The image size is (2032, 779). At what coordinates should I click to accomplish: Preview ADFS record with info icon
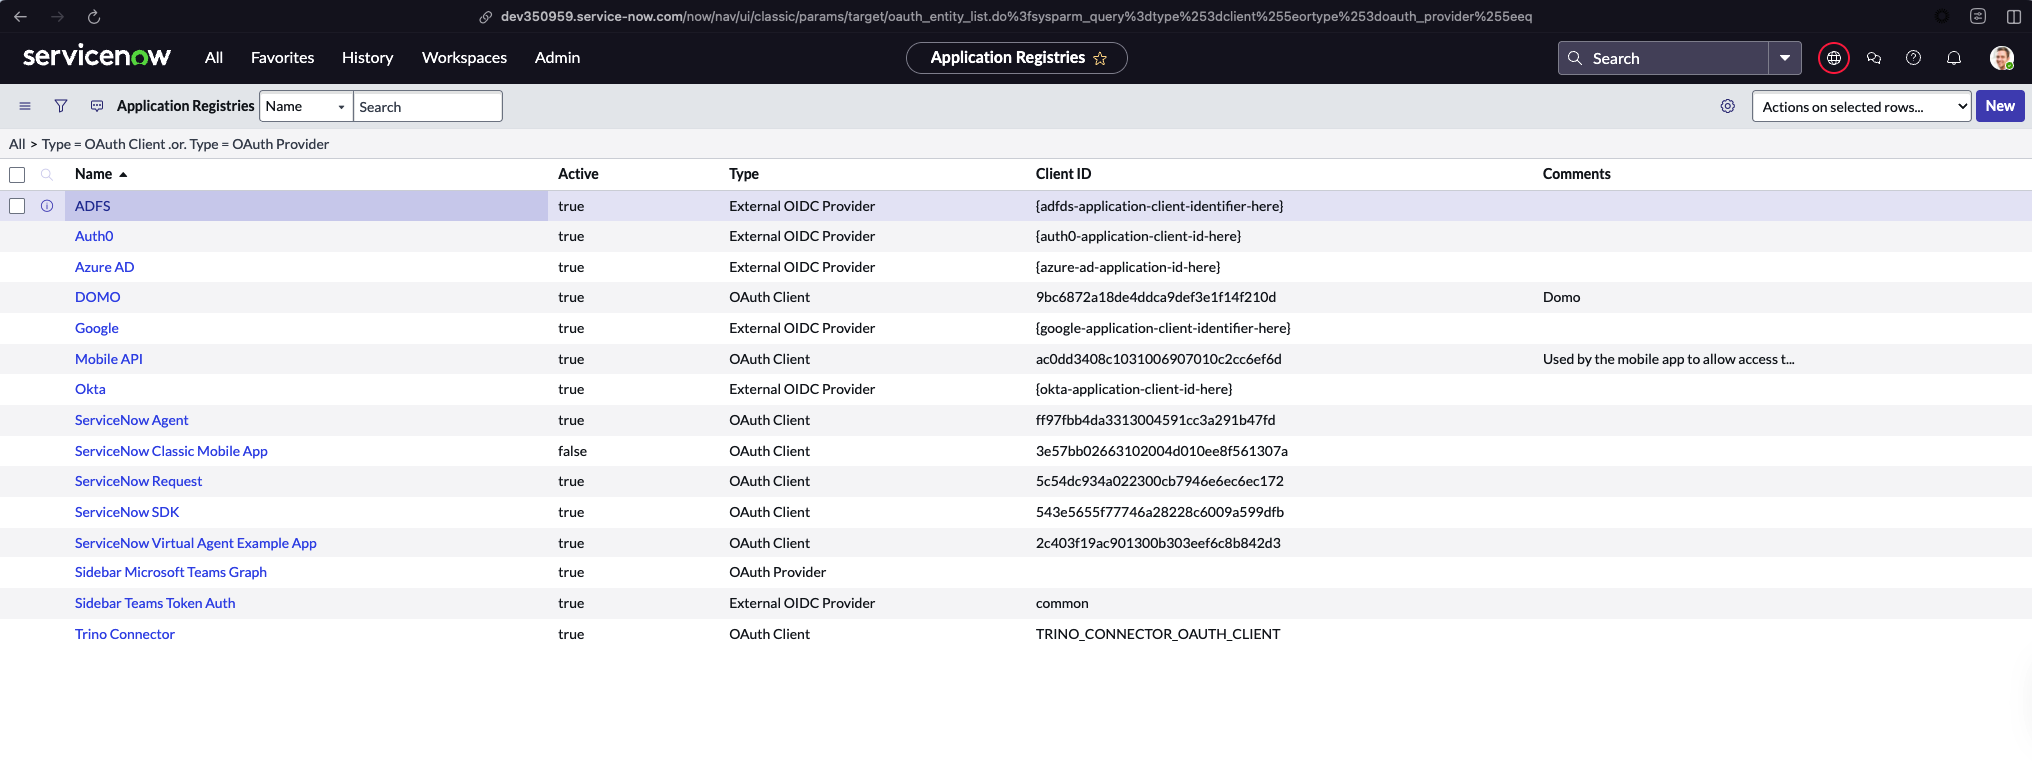[x=47, y=206]
